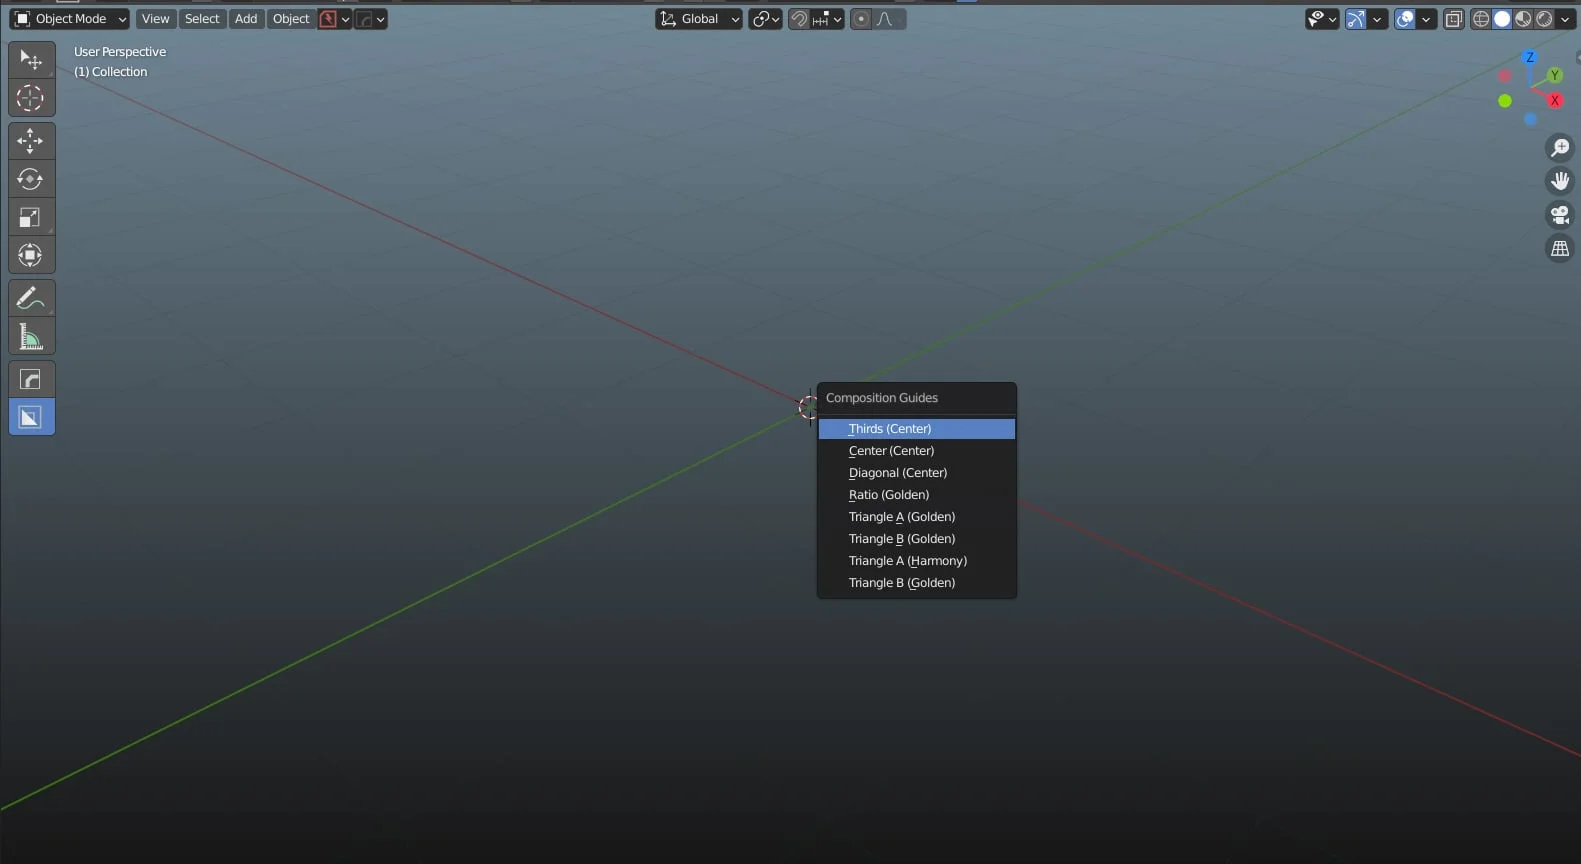Open the Object menu
Image resolution: width=1581 pixels, height=864 pixels.
pyautogui.click(x=291, y=19)
